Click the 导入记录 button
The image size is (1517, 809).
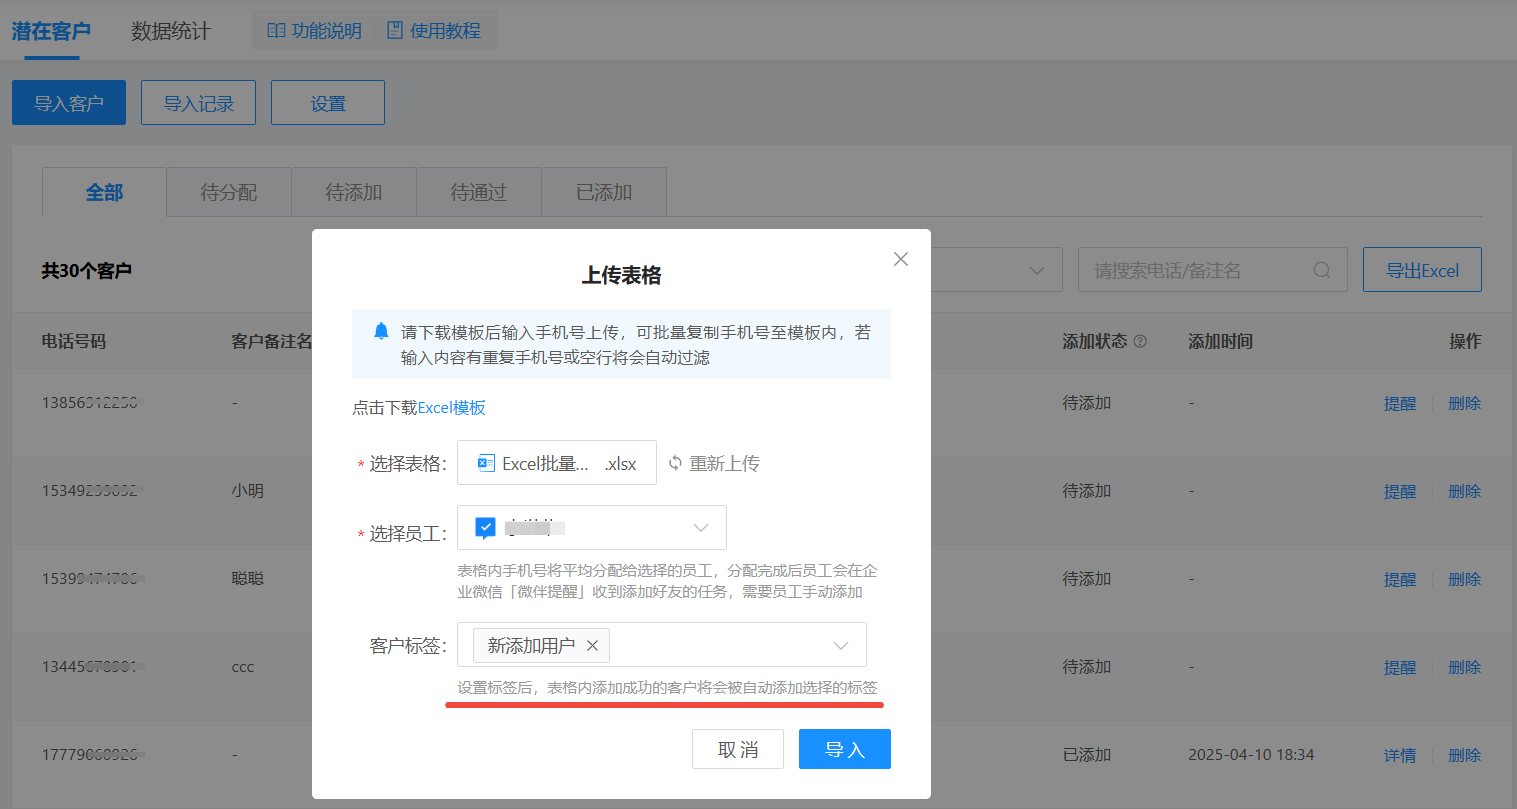[x=198, y=103]
